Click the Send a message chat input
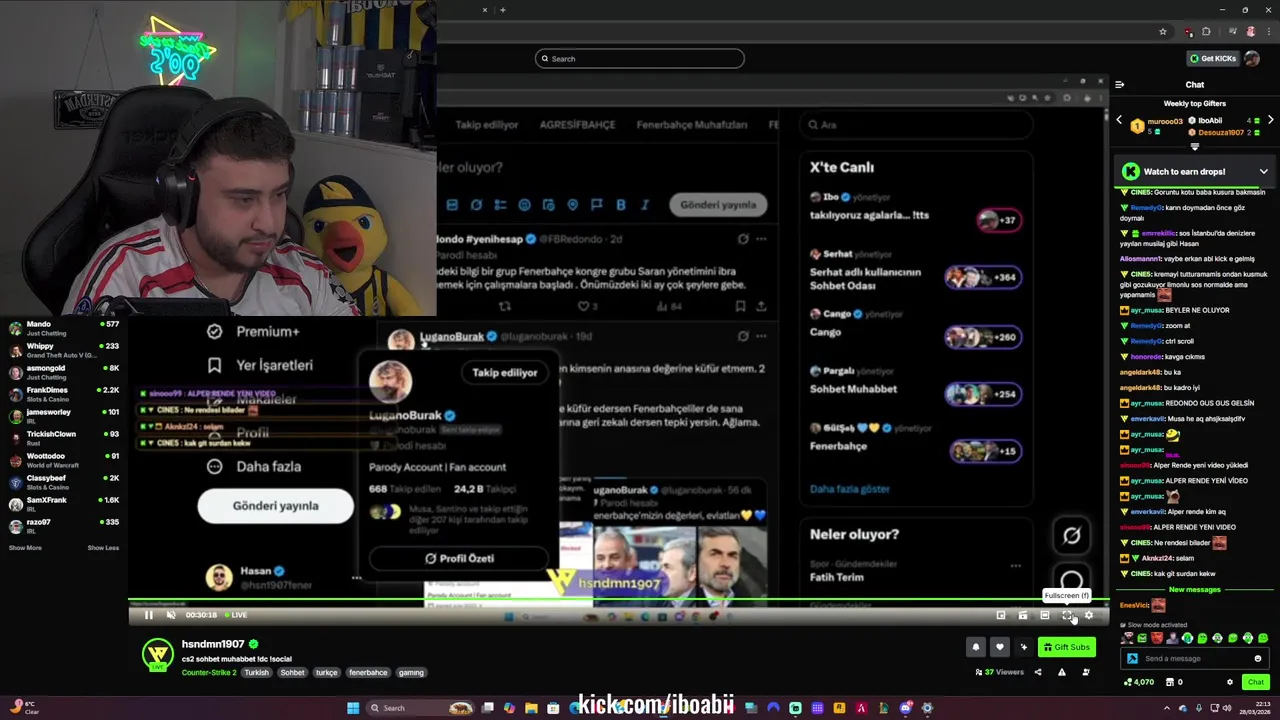This screenshot has height=720, width=1280. point(1195,658)
